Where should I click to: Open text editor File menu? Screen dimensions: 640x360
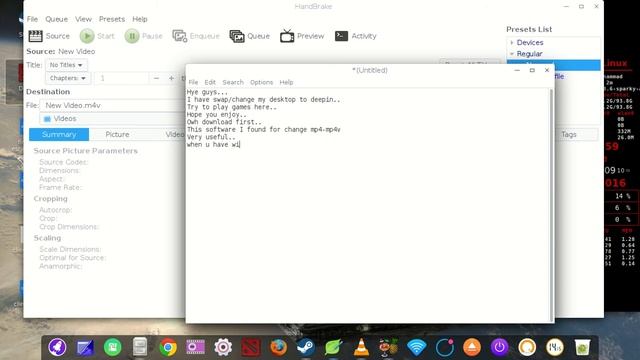point(193,82)
